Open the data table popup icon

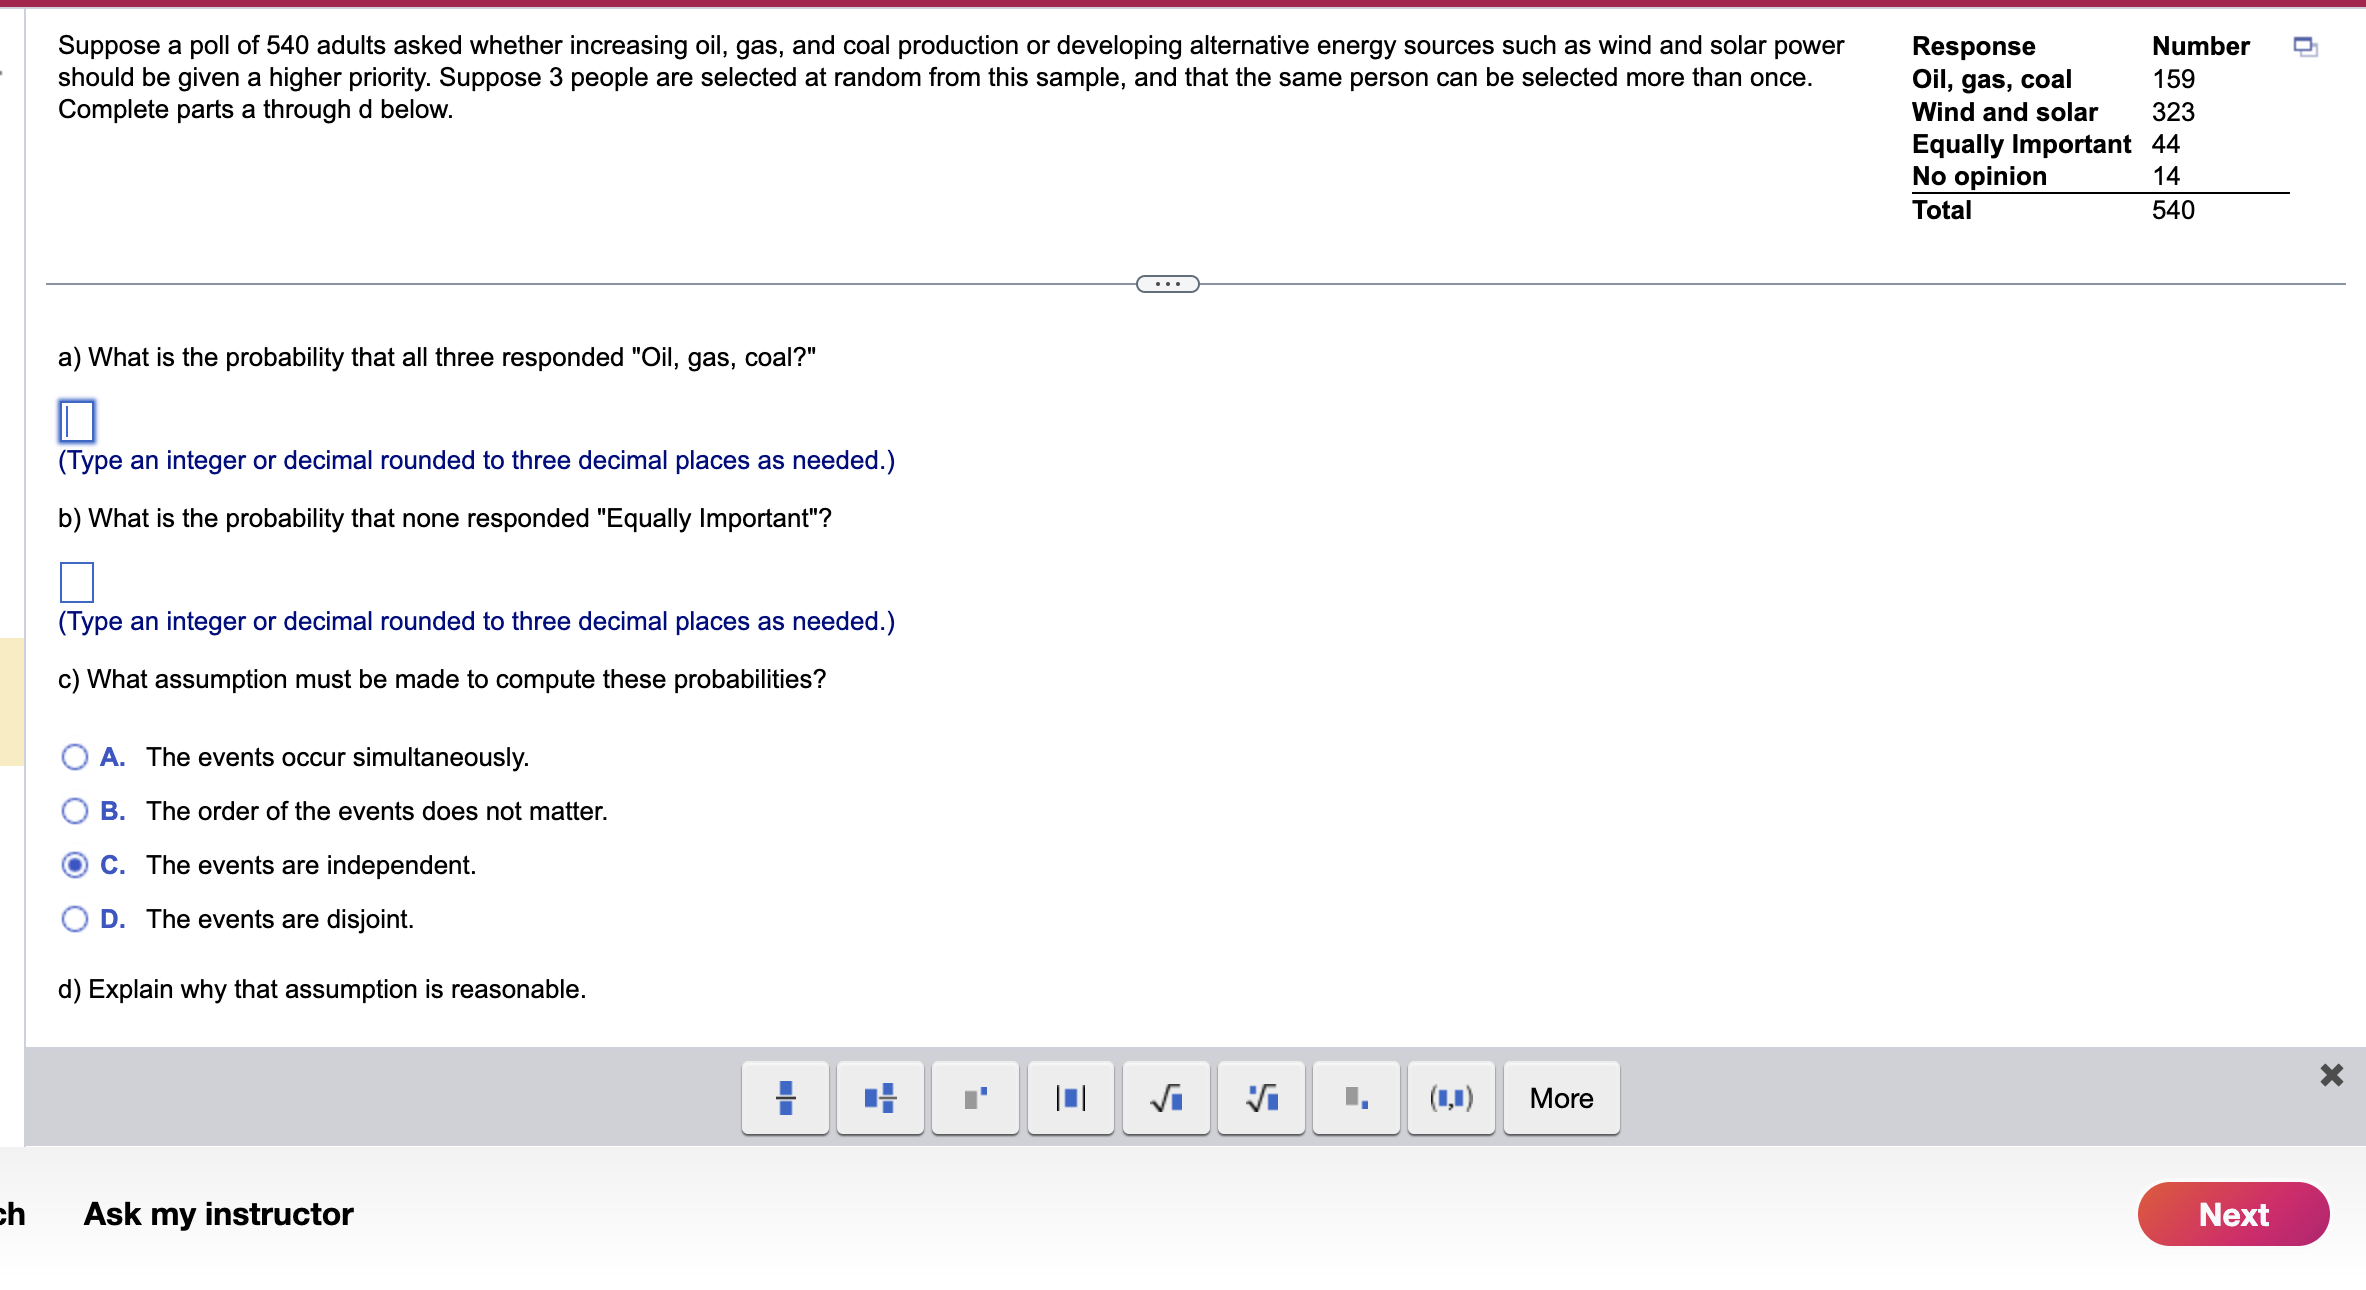point(2305,47)
